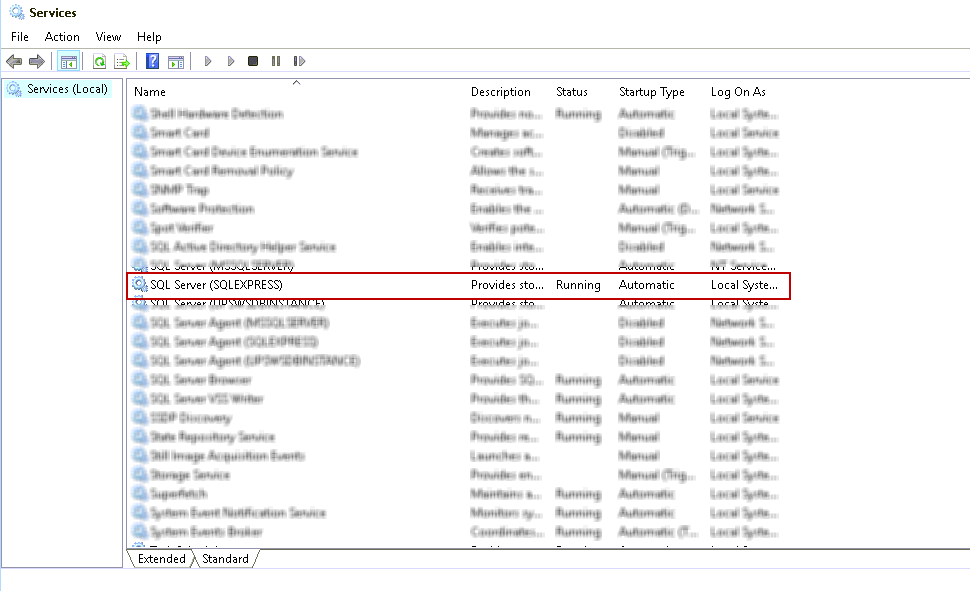Restart the service using the Restart icon
This screenshot has height=591, width=970.
[299, 61]
